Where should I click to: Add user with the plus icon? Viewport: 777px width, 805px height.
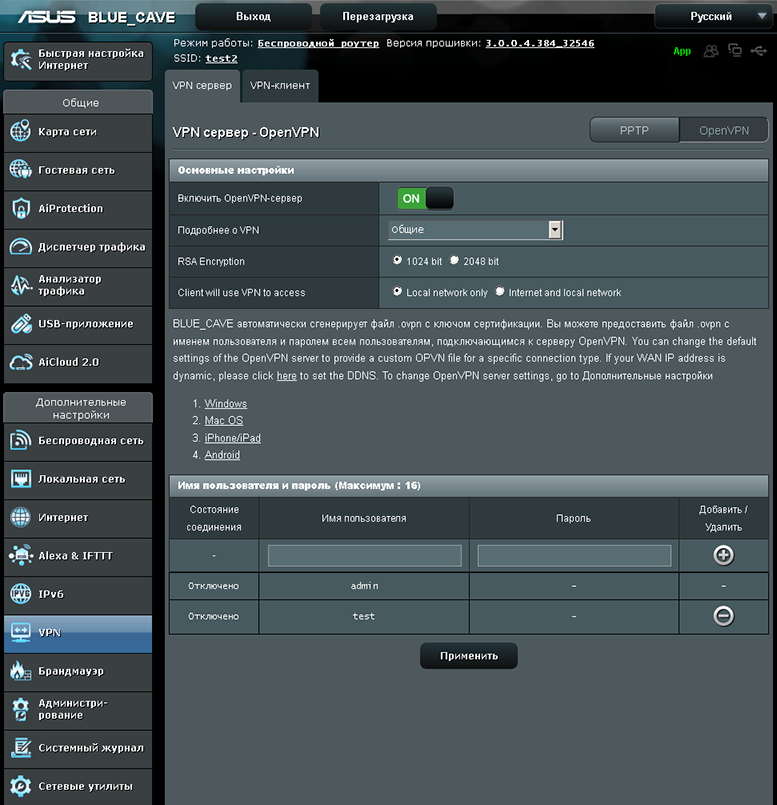pos(723,555)
